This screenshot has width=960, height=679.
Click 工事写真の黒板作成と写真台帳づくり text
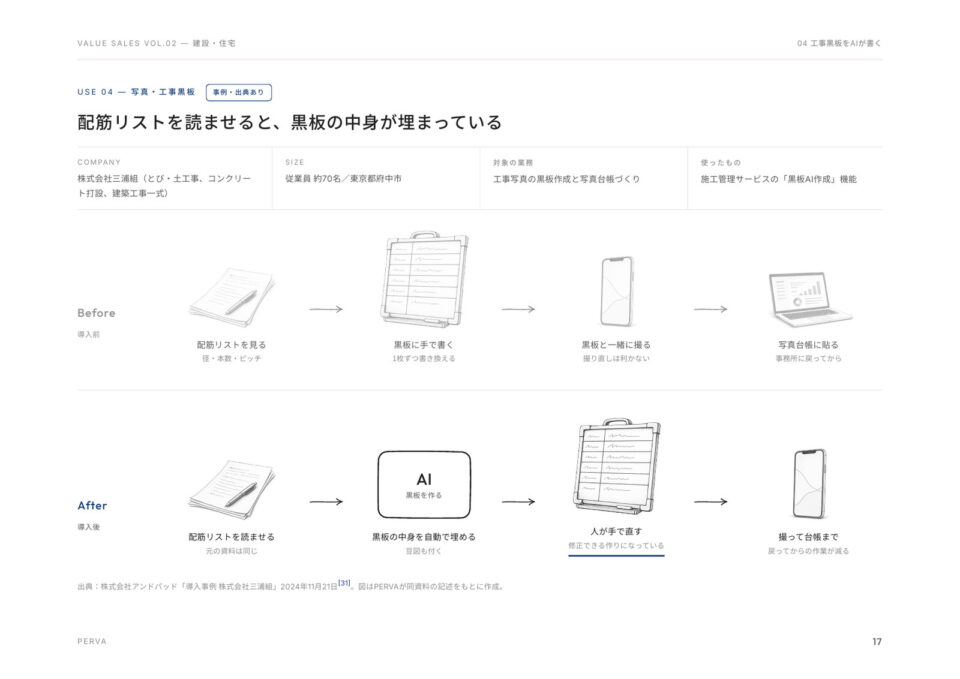pyautogui.click(x=567, y=179)
